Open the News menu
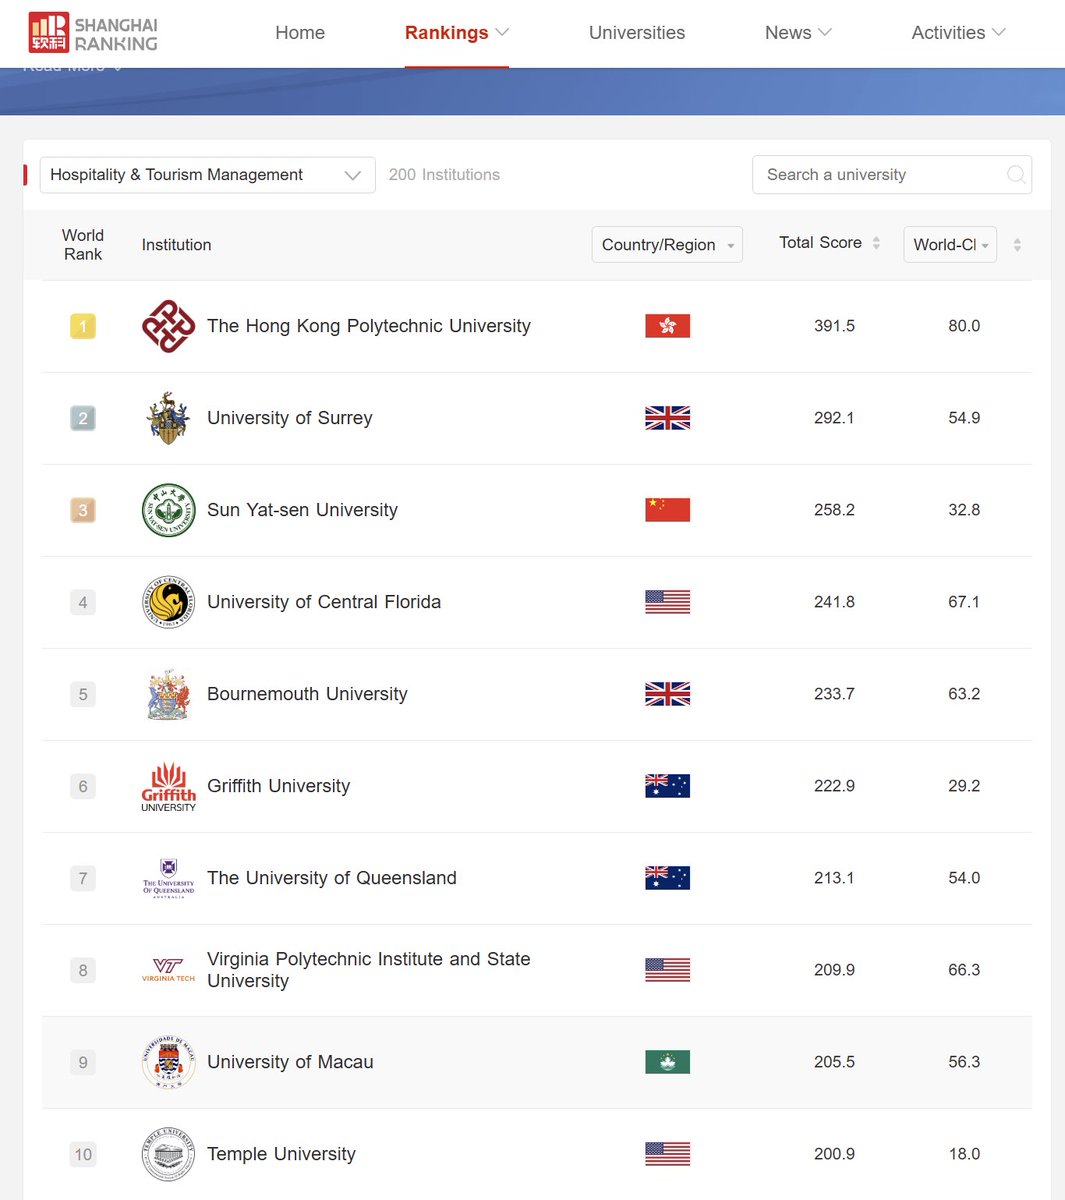This screenshot has height=1200, width=1065. click(x=788, y=33)
